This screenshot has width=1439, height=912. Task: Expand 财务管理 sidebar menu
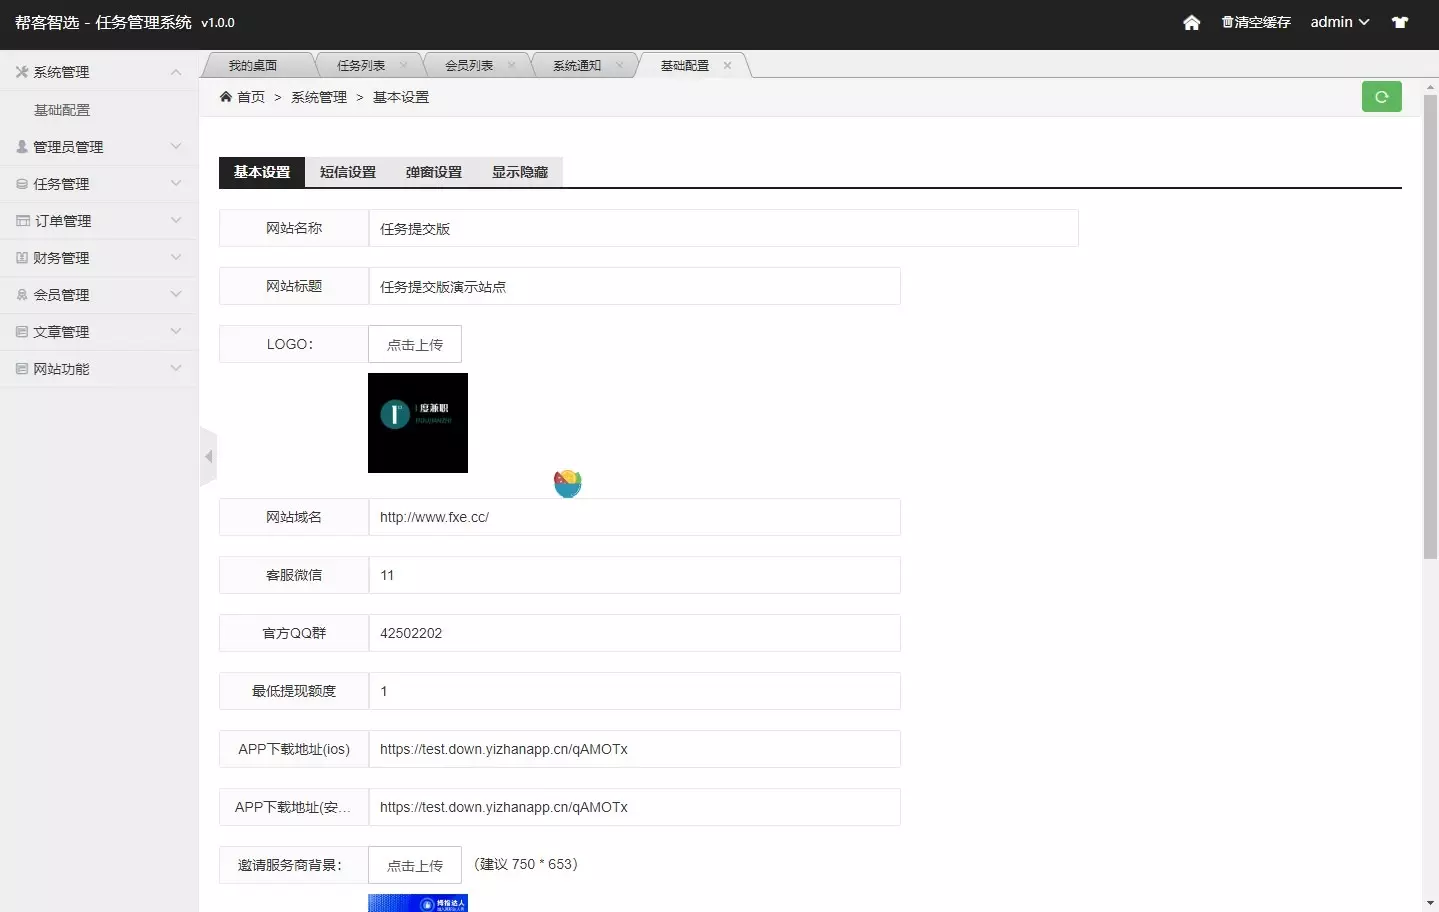99,258
